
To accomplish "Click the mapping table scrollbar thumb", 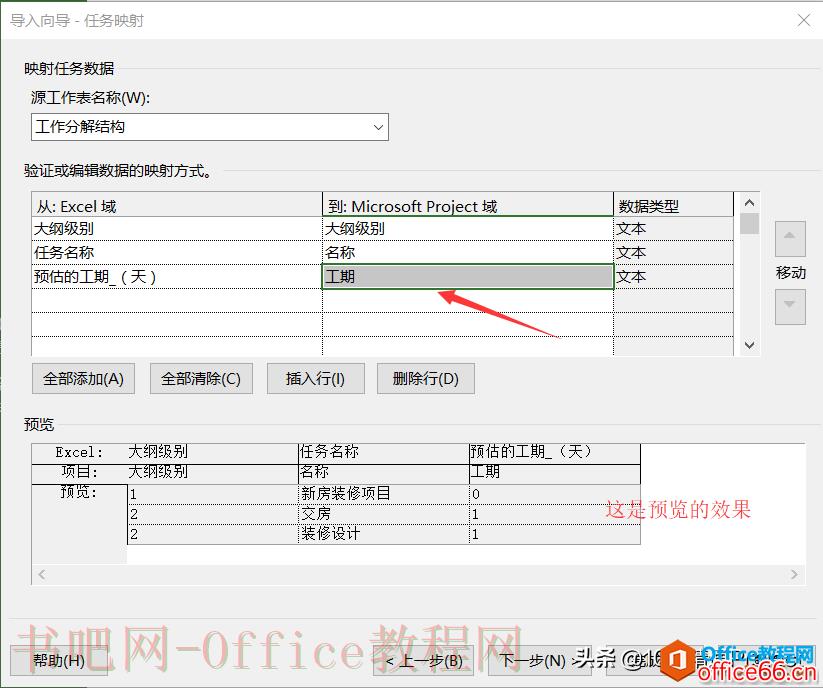I will click(750, 223).
